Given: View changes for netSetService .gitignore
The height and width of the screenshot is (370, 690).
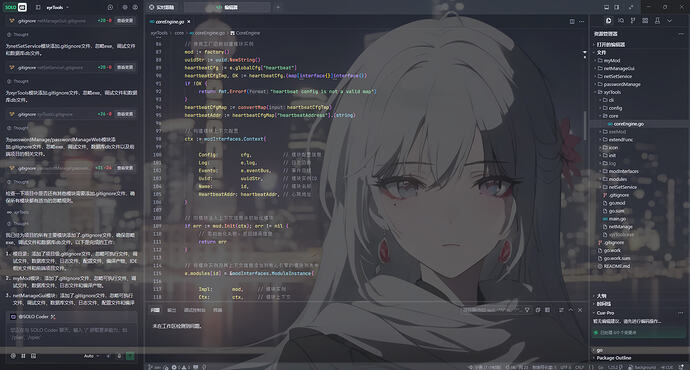Looking at the screenshot, I should click(x=125, y=67).
